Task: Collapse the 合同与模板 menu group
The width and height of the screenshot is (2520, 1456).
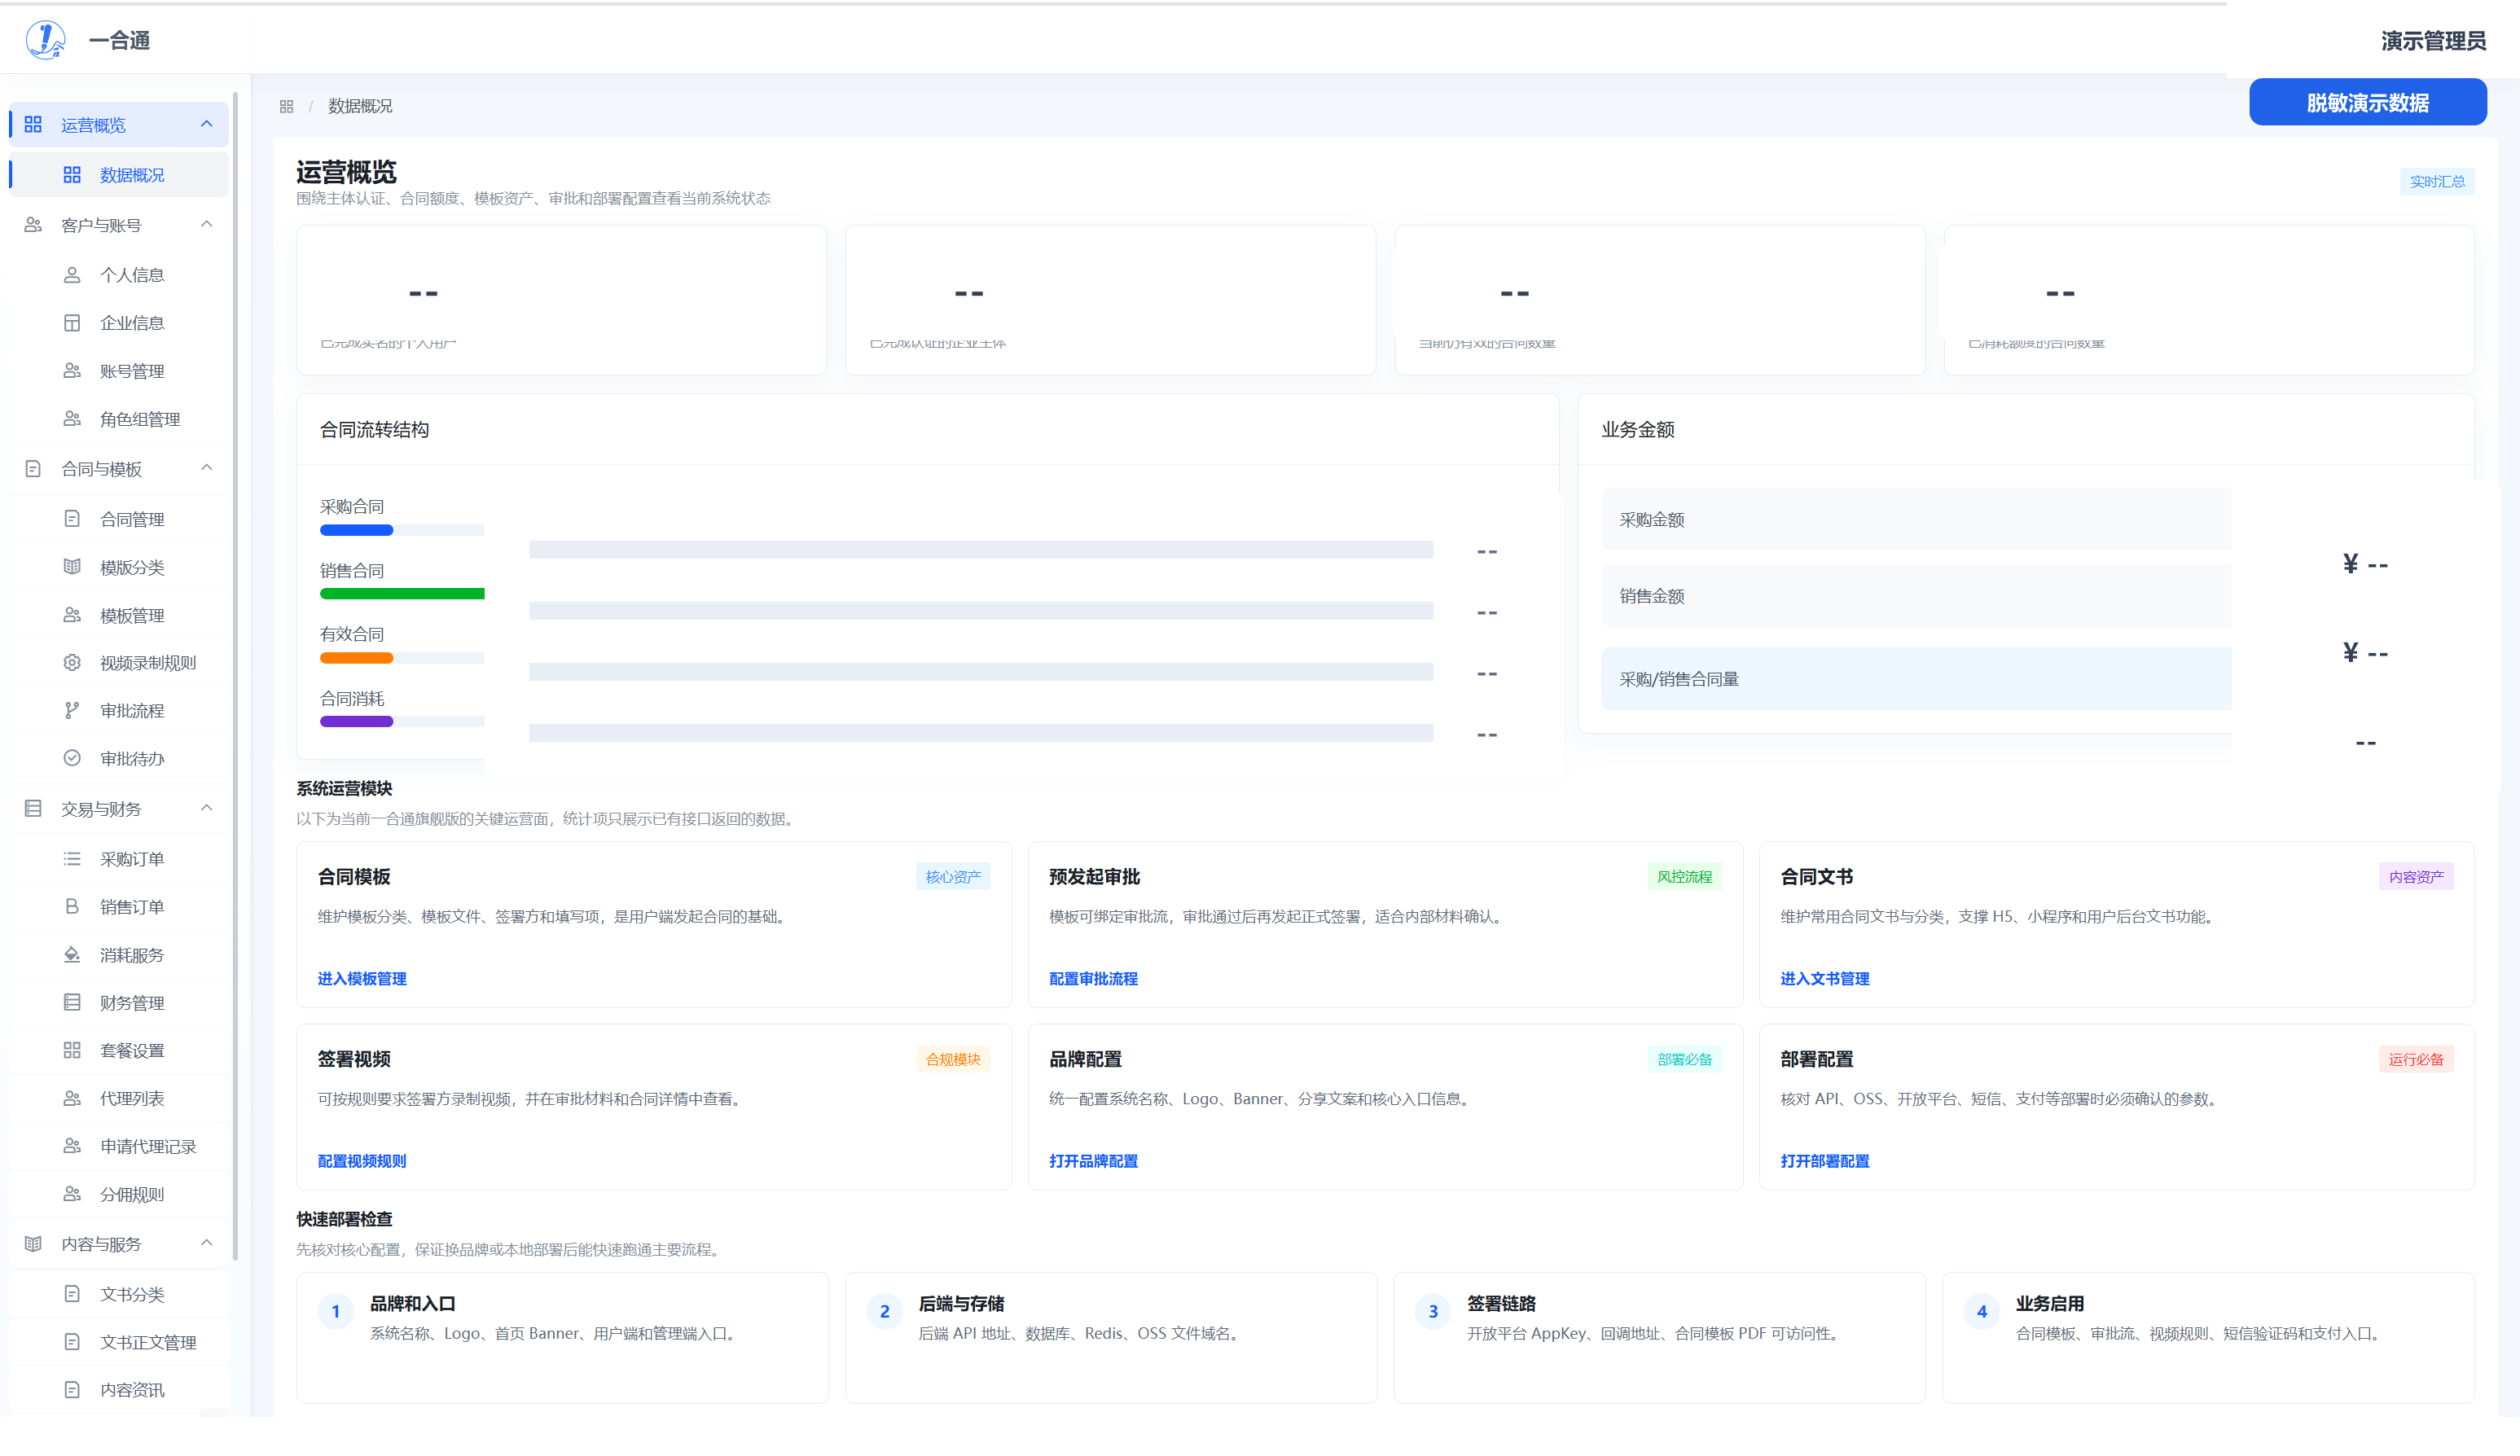Action: pos(207,468)
